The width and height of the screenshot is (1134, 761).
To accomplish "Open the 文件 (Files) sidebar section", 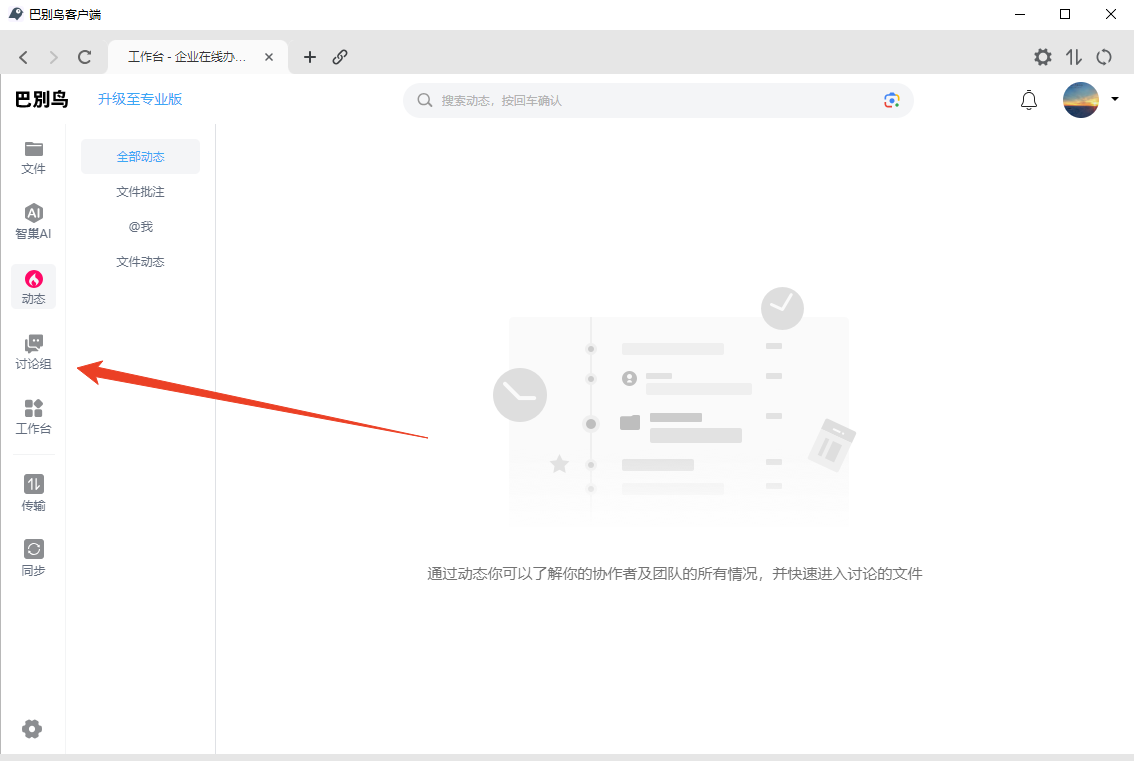I will click(33, 158).
